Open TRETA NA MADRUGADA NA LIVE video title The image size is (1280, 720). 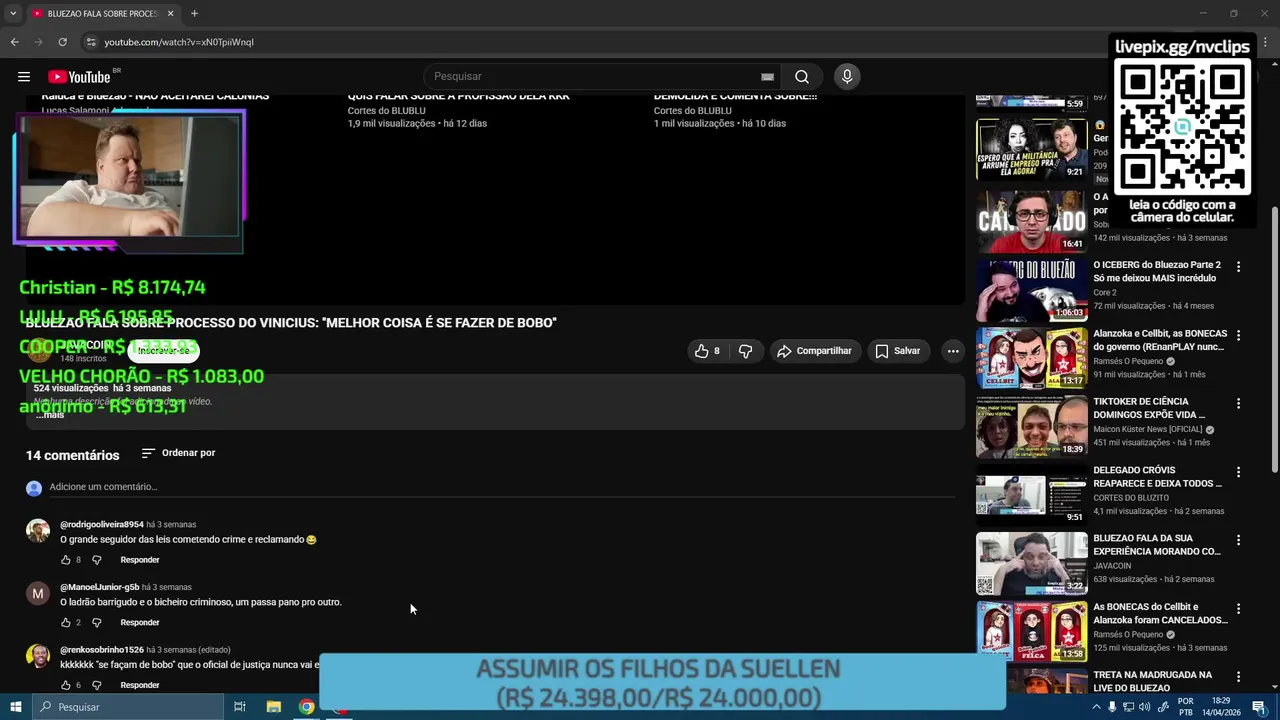point(1153,681)
